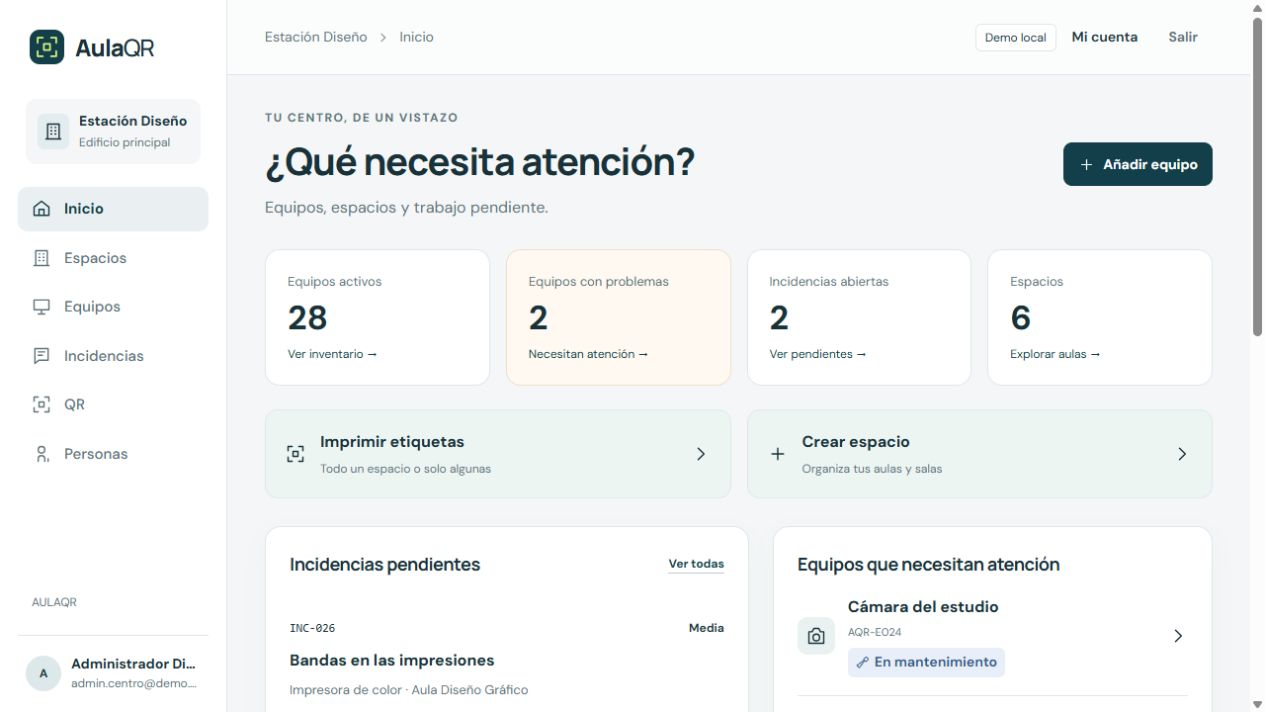This screenshot has width=1265, height=712.
Task: Click Estación Diseño in the breadcrumb
Action: pyautogui.click(x=316, y=37)
